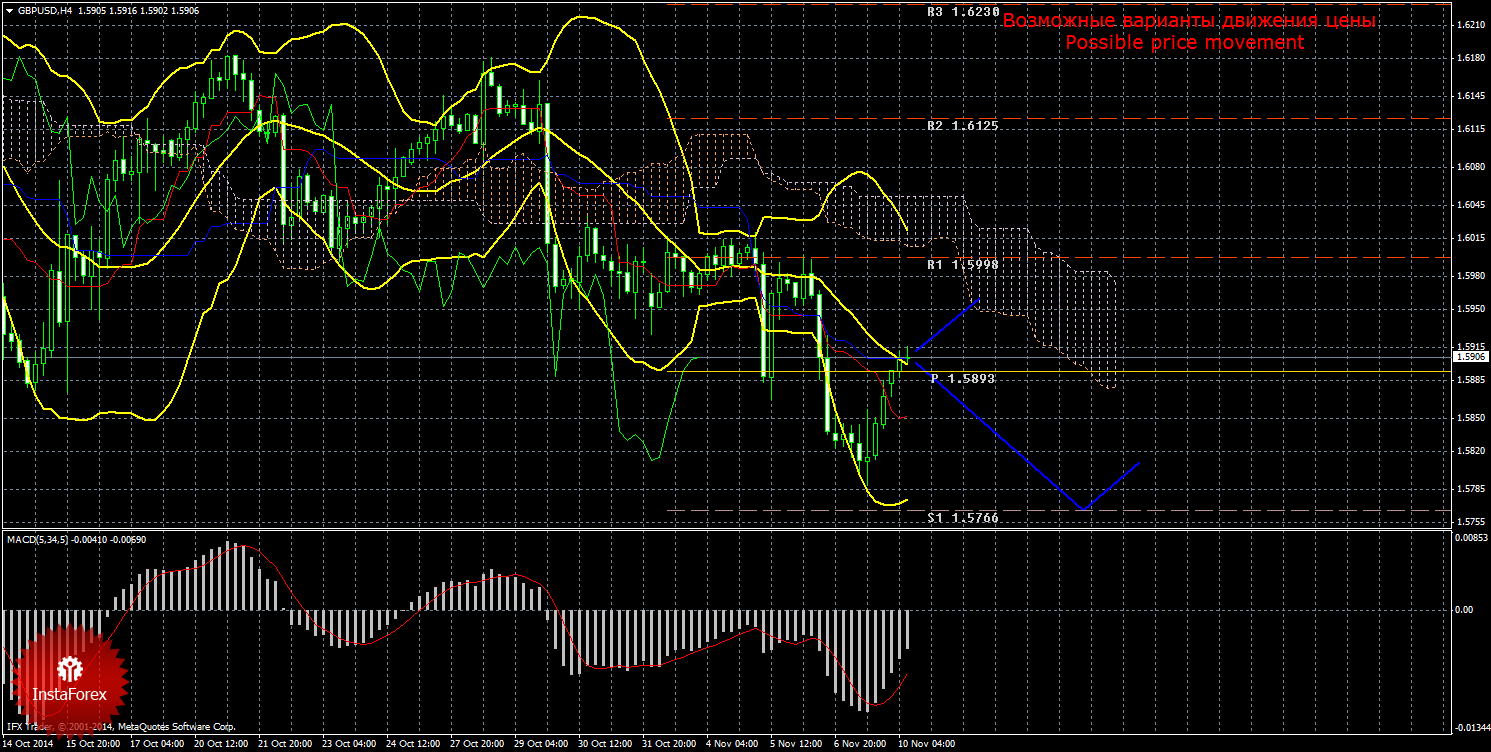Click the '29 Oct 04:00' time axis label
1491x752 pixels.
tap(541, 744)
